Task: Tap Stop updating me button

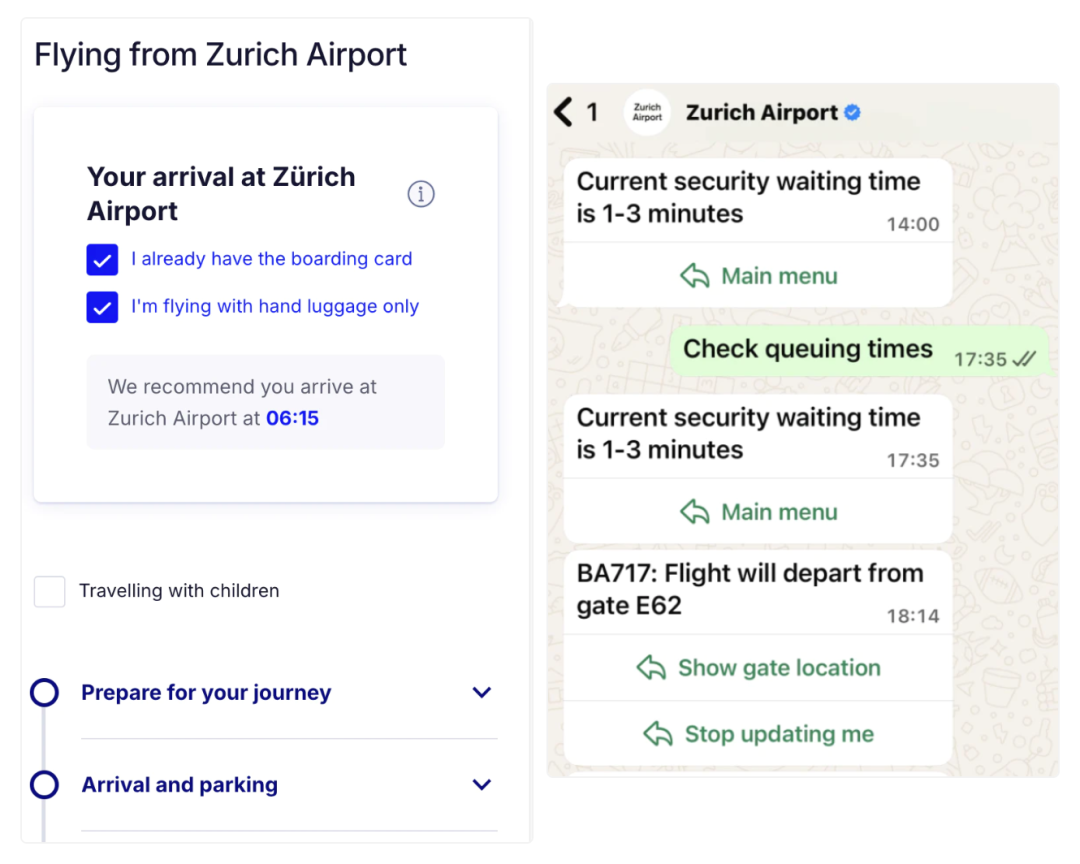Action: (x=758, y=734)
